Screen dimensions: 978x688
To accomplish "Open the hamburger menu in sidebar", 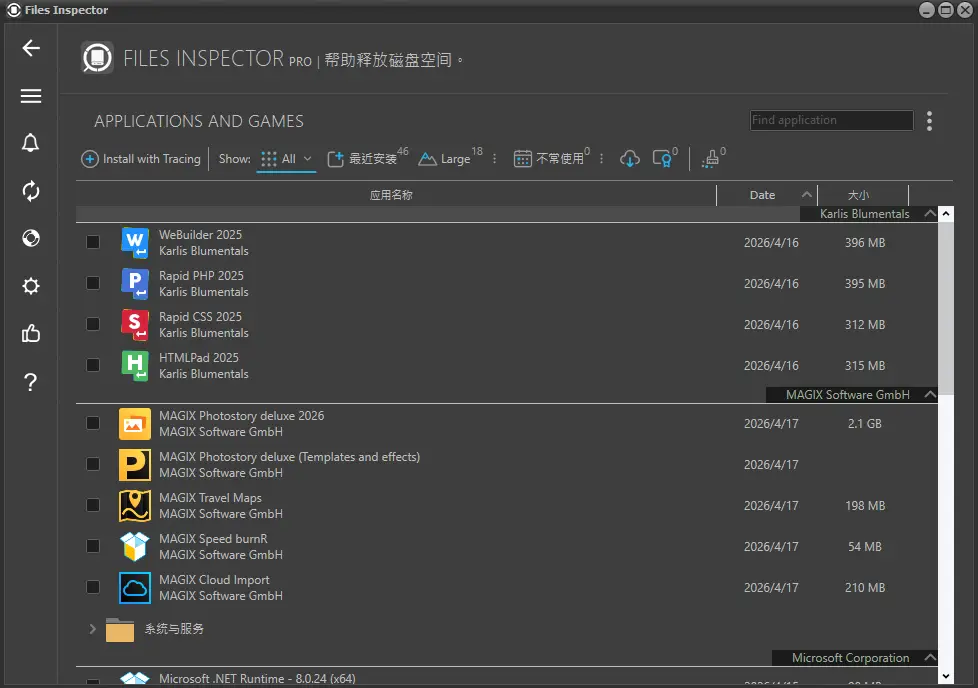I will coord(31,96).
